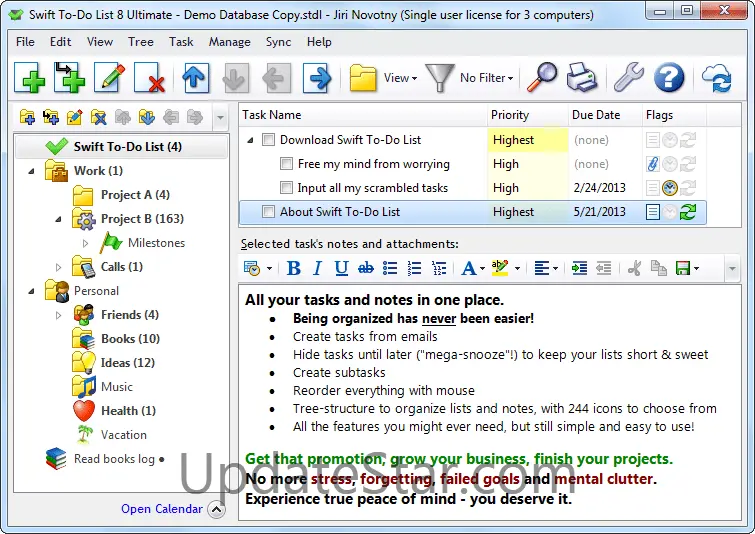Click the add to-do list icon in tree toolbar

27,117
